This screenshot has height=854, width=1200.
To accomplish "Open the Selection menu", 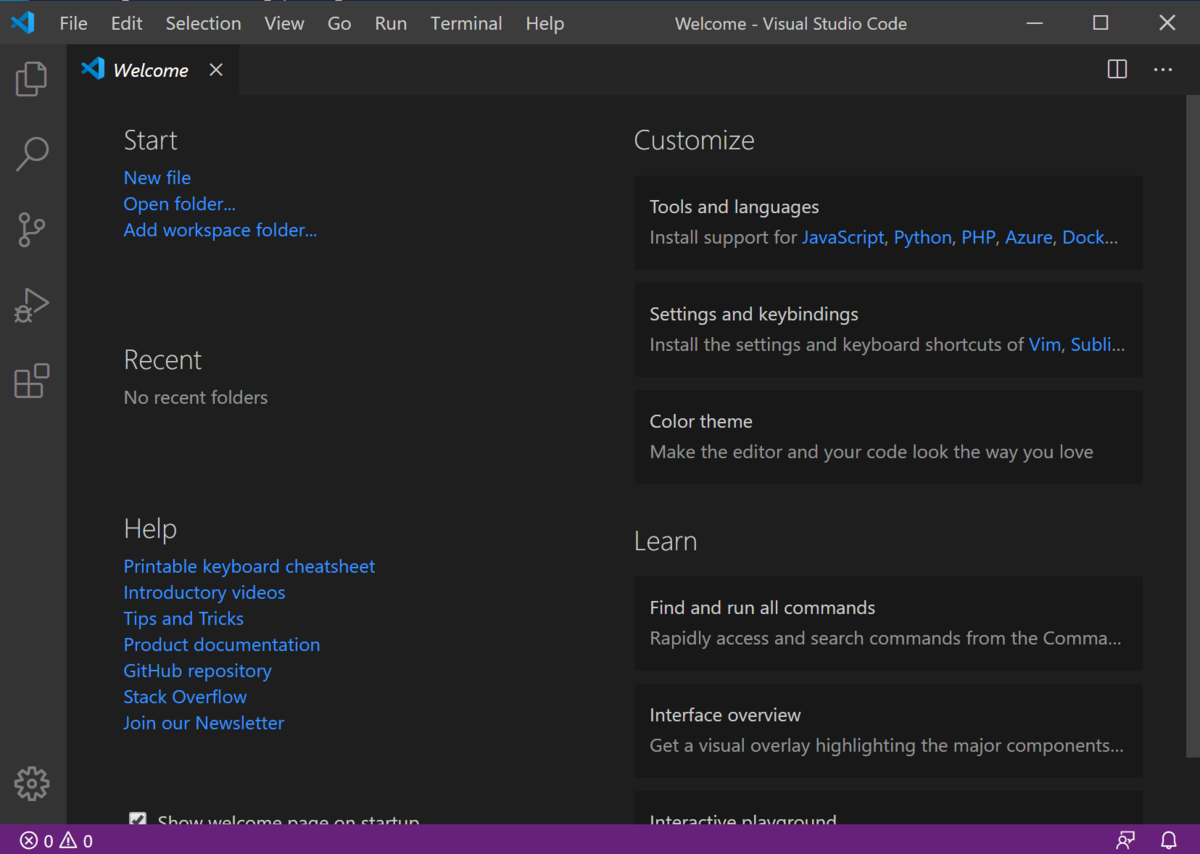I will [203, 23].
